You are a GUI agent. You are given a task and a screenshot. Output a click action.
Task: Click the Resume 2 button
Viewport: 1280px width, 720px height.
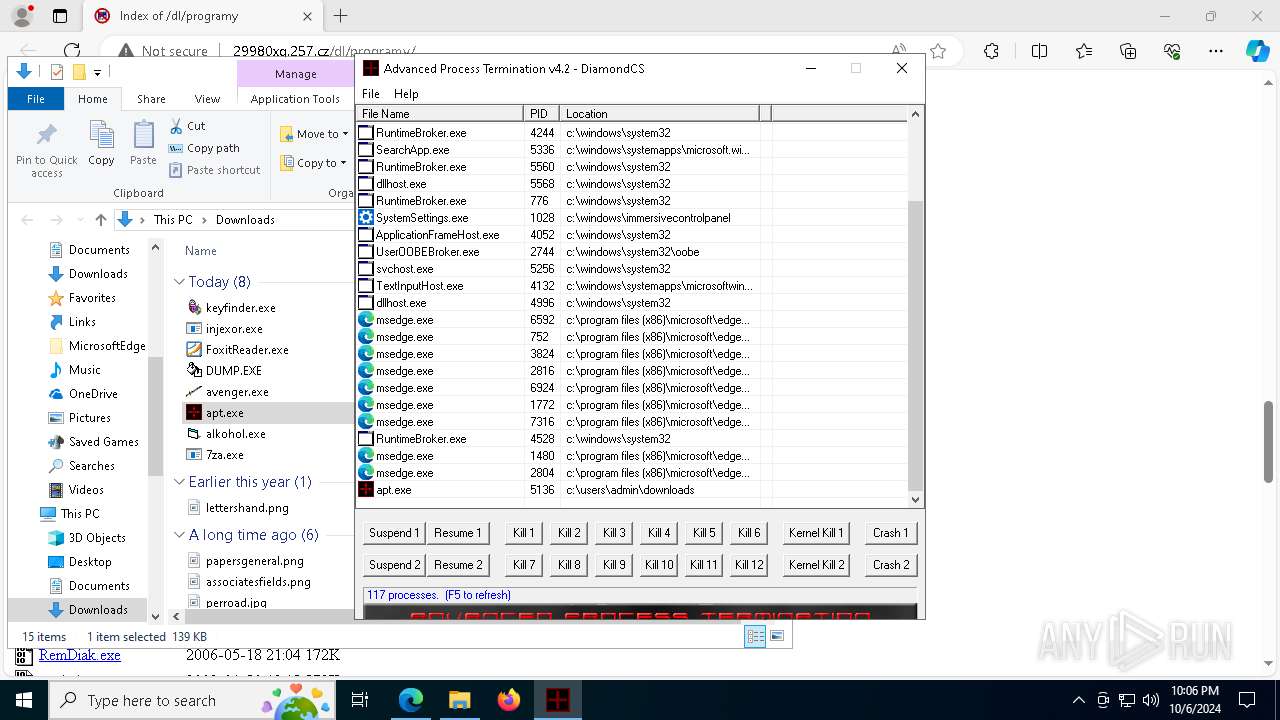click(x=458, y=565)
